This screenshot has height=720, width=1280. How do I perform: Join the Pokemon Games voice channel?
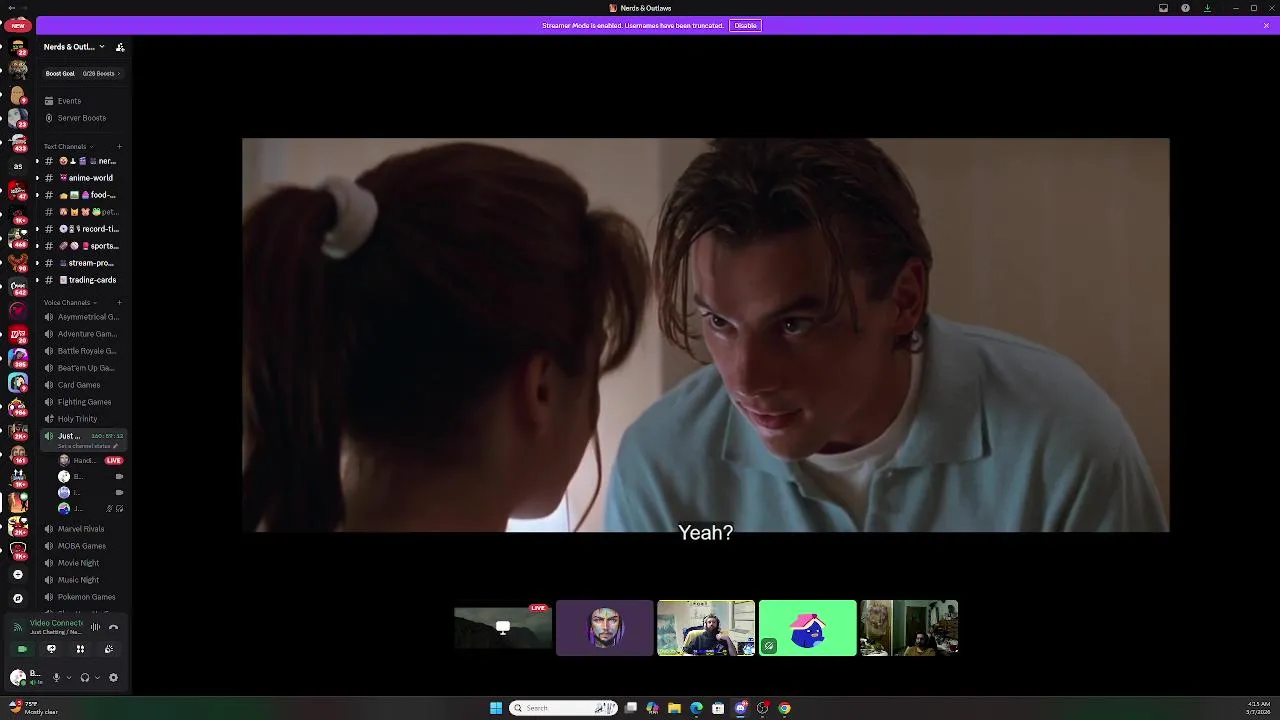coord(83,597)
